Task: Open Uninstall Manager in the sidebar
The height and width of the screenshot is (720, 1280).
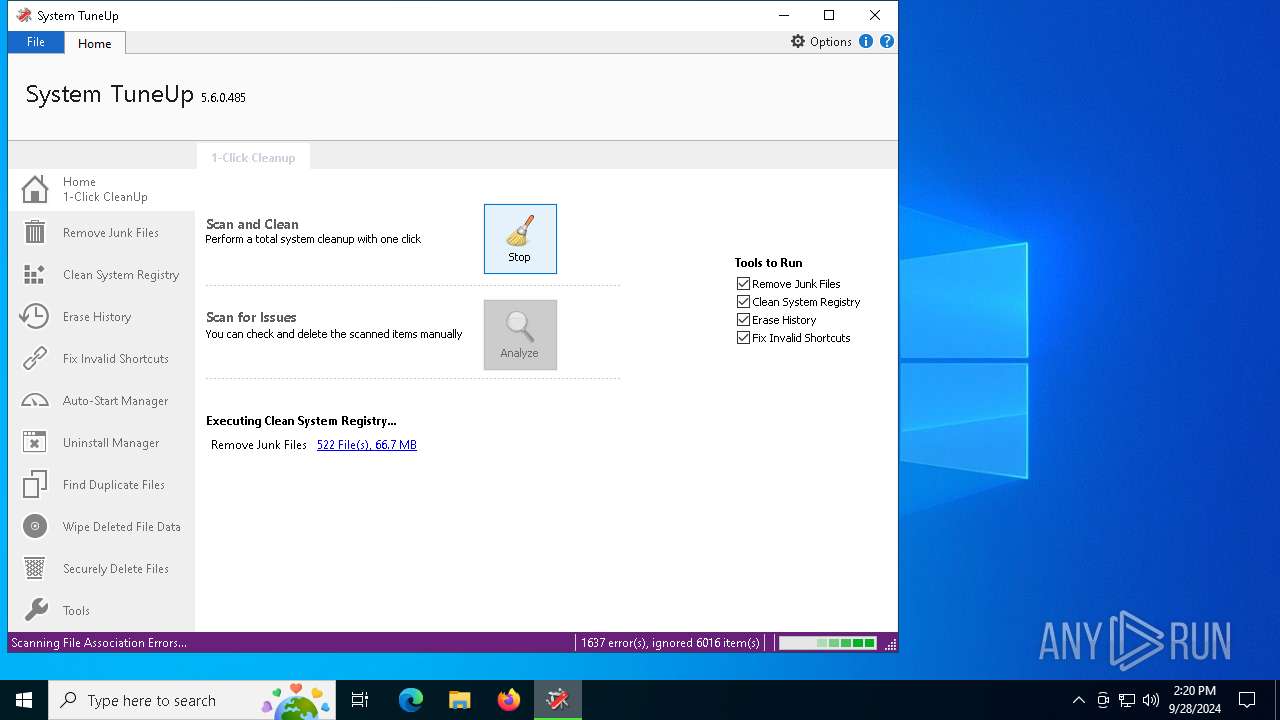Action: click(x=102, y=442)
